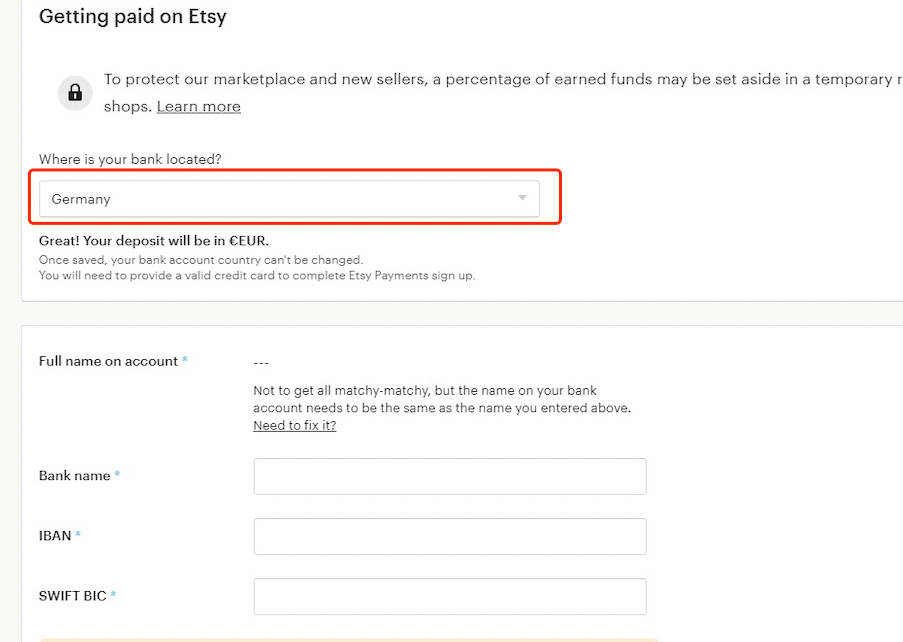The height and width of the screenshot is (642, 903).
Task: Click the lock icon in the notice
Action: pos(74,93)
